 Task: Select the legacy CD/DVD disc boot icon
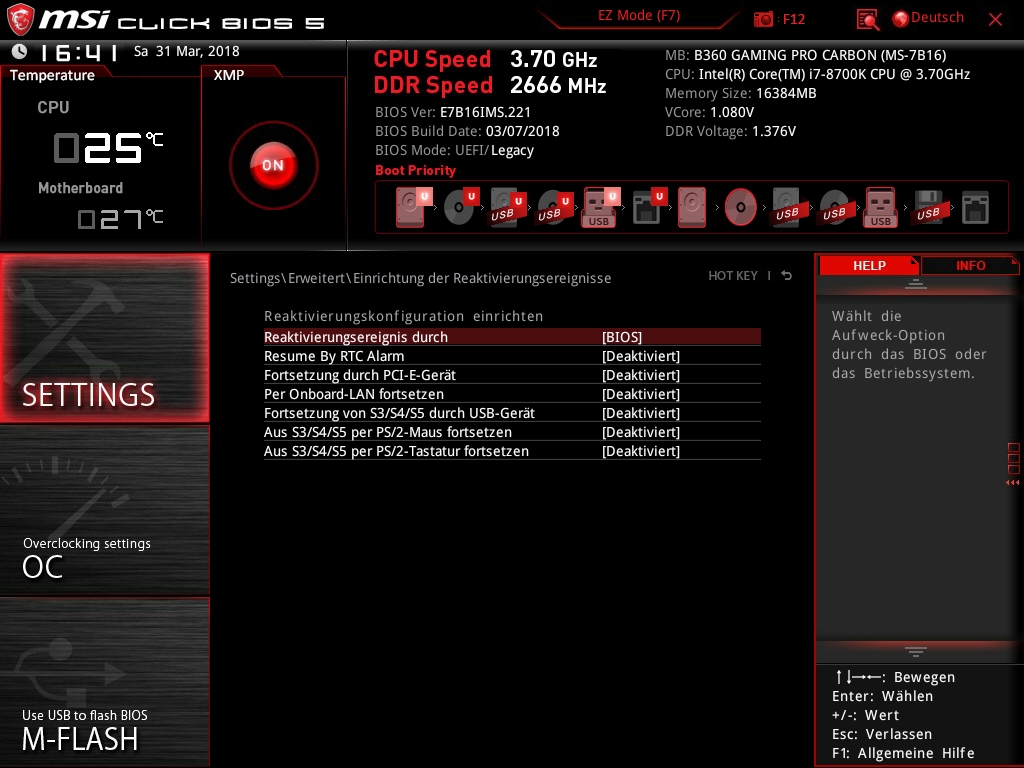[x=740, y=208]
